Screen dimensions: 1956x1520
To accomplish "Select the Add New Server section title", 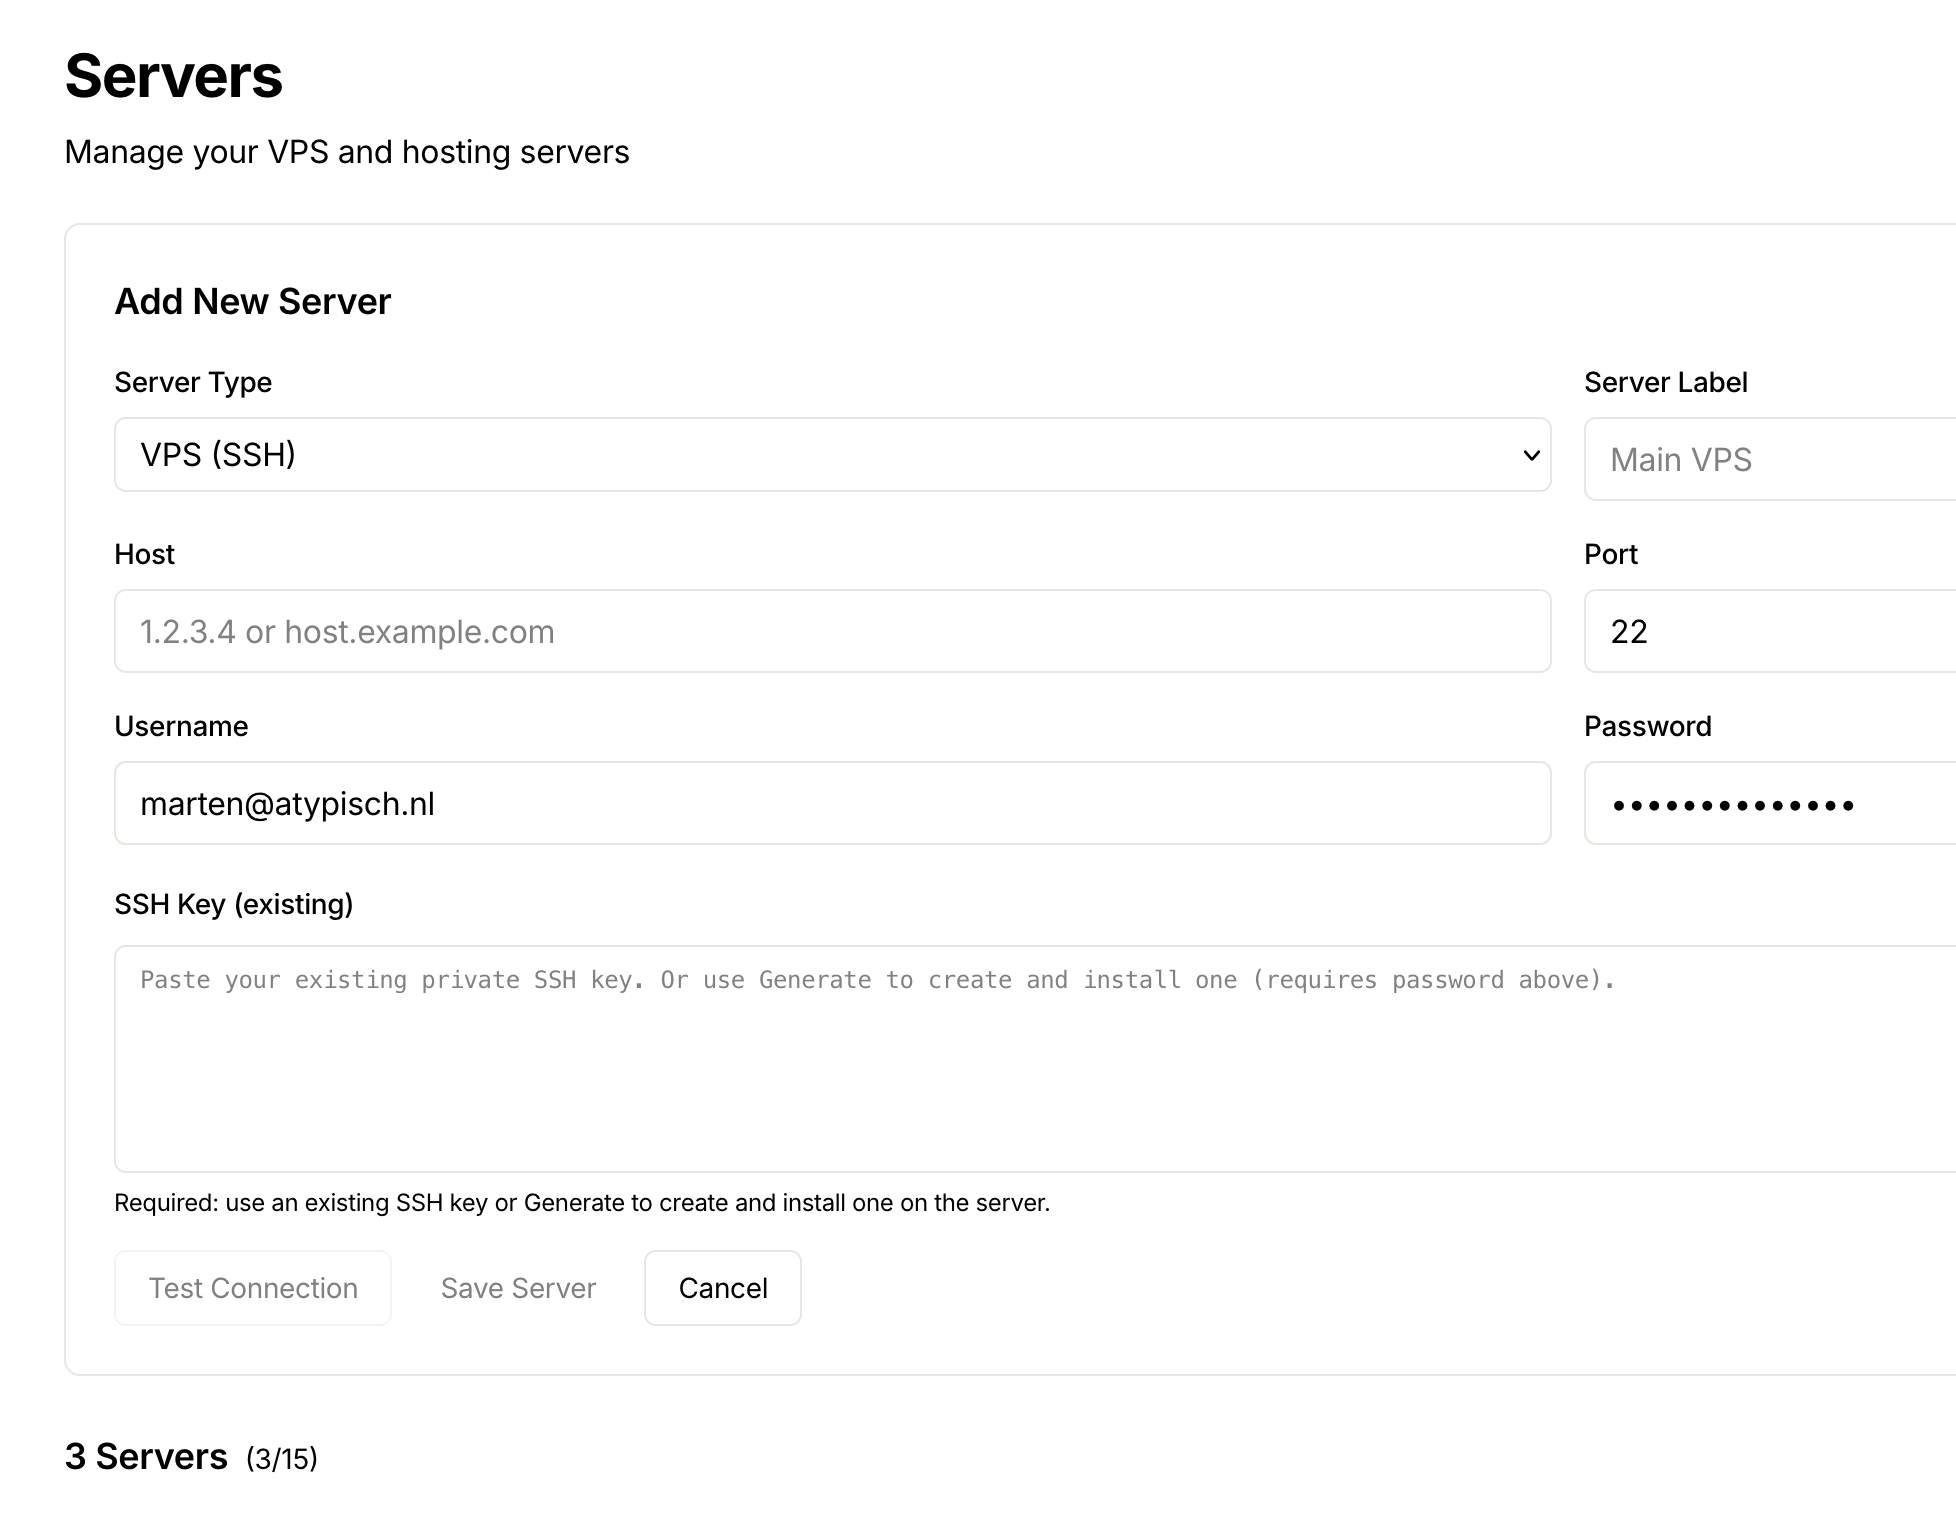I will coord(252,301).
